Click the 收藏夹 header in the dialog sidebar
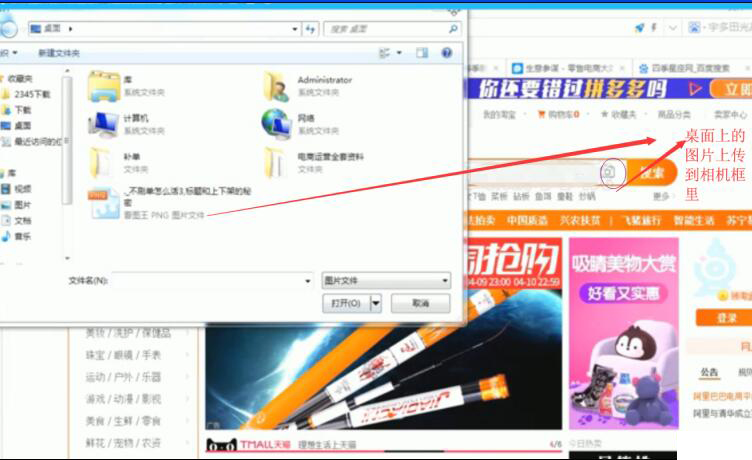Screen dimensions: 752x460 click(20, 79)
